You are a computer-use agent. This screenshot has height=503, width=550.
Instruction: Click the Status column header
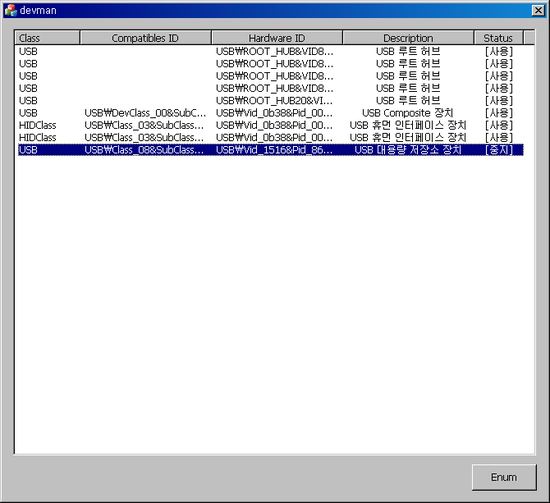click(x=498, y=38)
